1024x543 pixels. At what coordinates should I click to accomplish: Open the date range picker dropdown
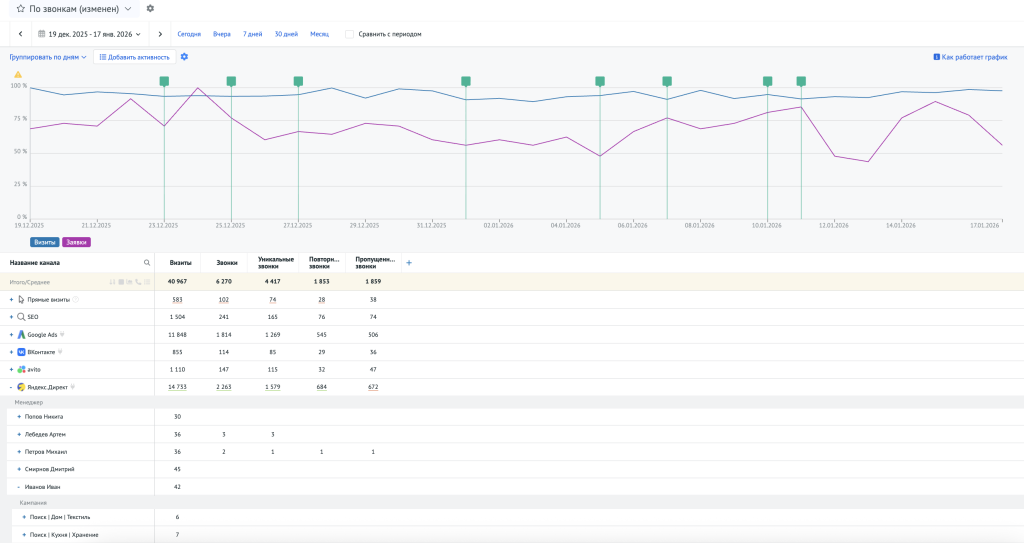pyautogui.click(x=89, y=34)
